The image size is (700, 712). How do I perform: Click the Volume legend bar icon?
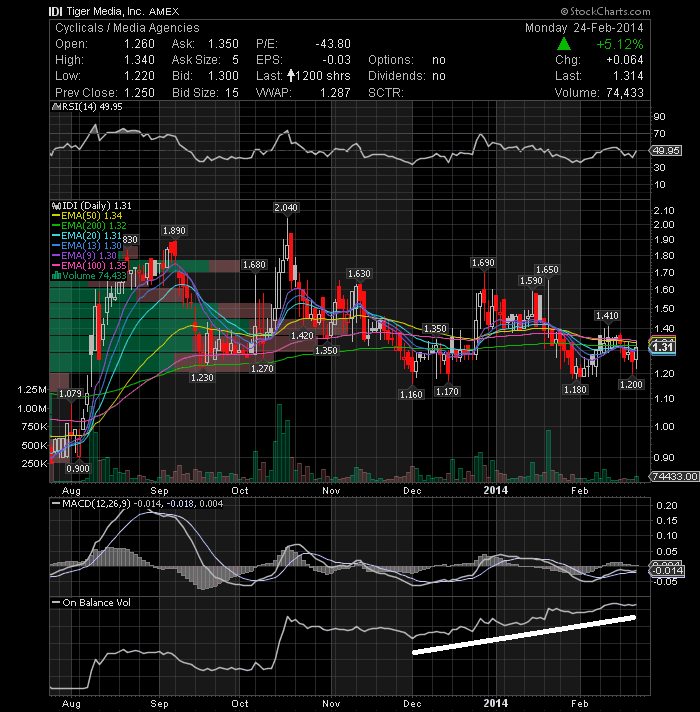coord(56,276)
